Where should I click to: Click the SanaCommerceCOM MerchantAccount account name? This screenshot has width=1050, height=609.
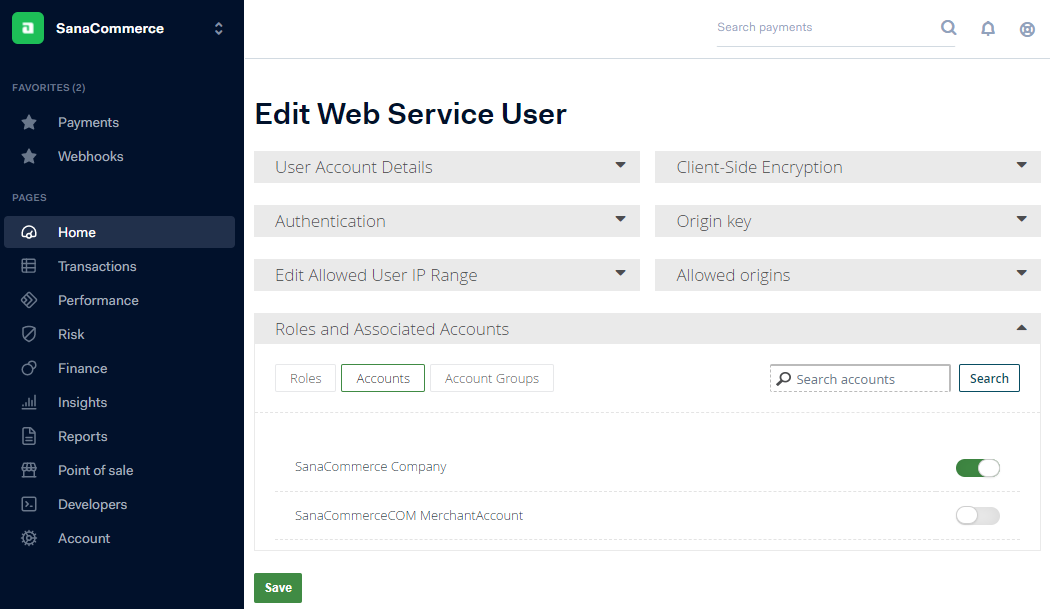[x=408, y=515]
